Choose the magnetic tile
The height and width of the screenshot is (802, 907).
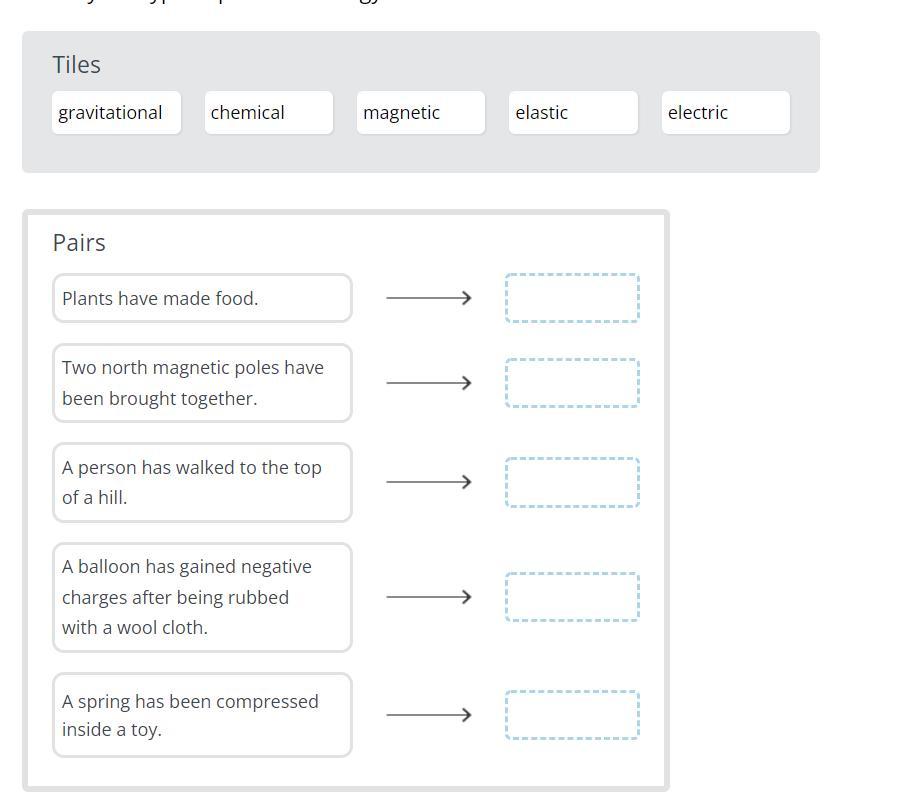click(x=421, y=113)
